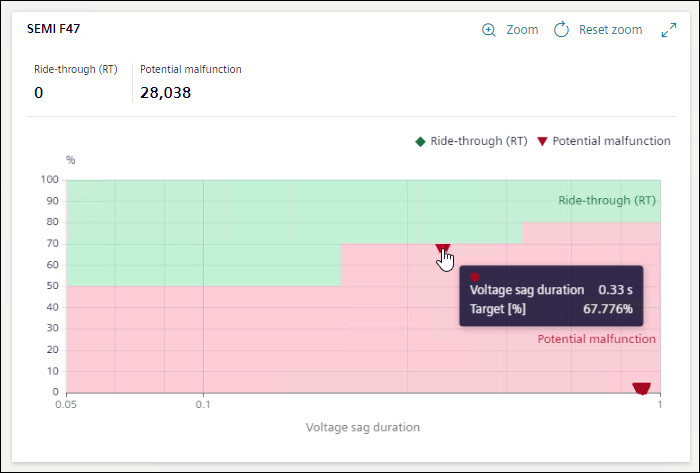Toggle Potential malfunction series in the legend
This screenshot has height=473, width=700.
[x=611, y=141]
